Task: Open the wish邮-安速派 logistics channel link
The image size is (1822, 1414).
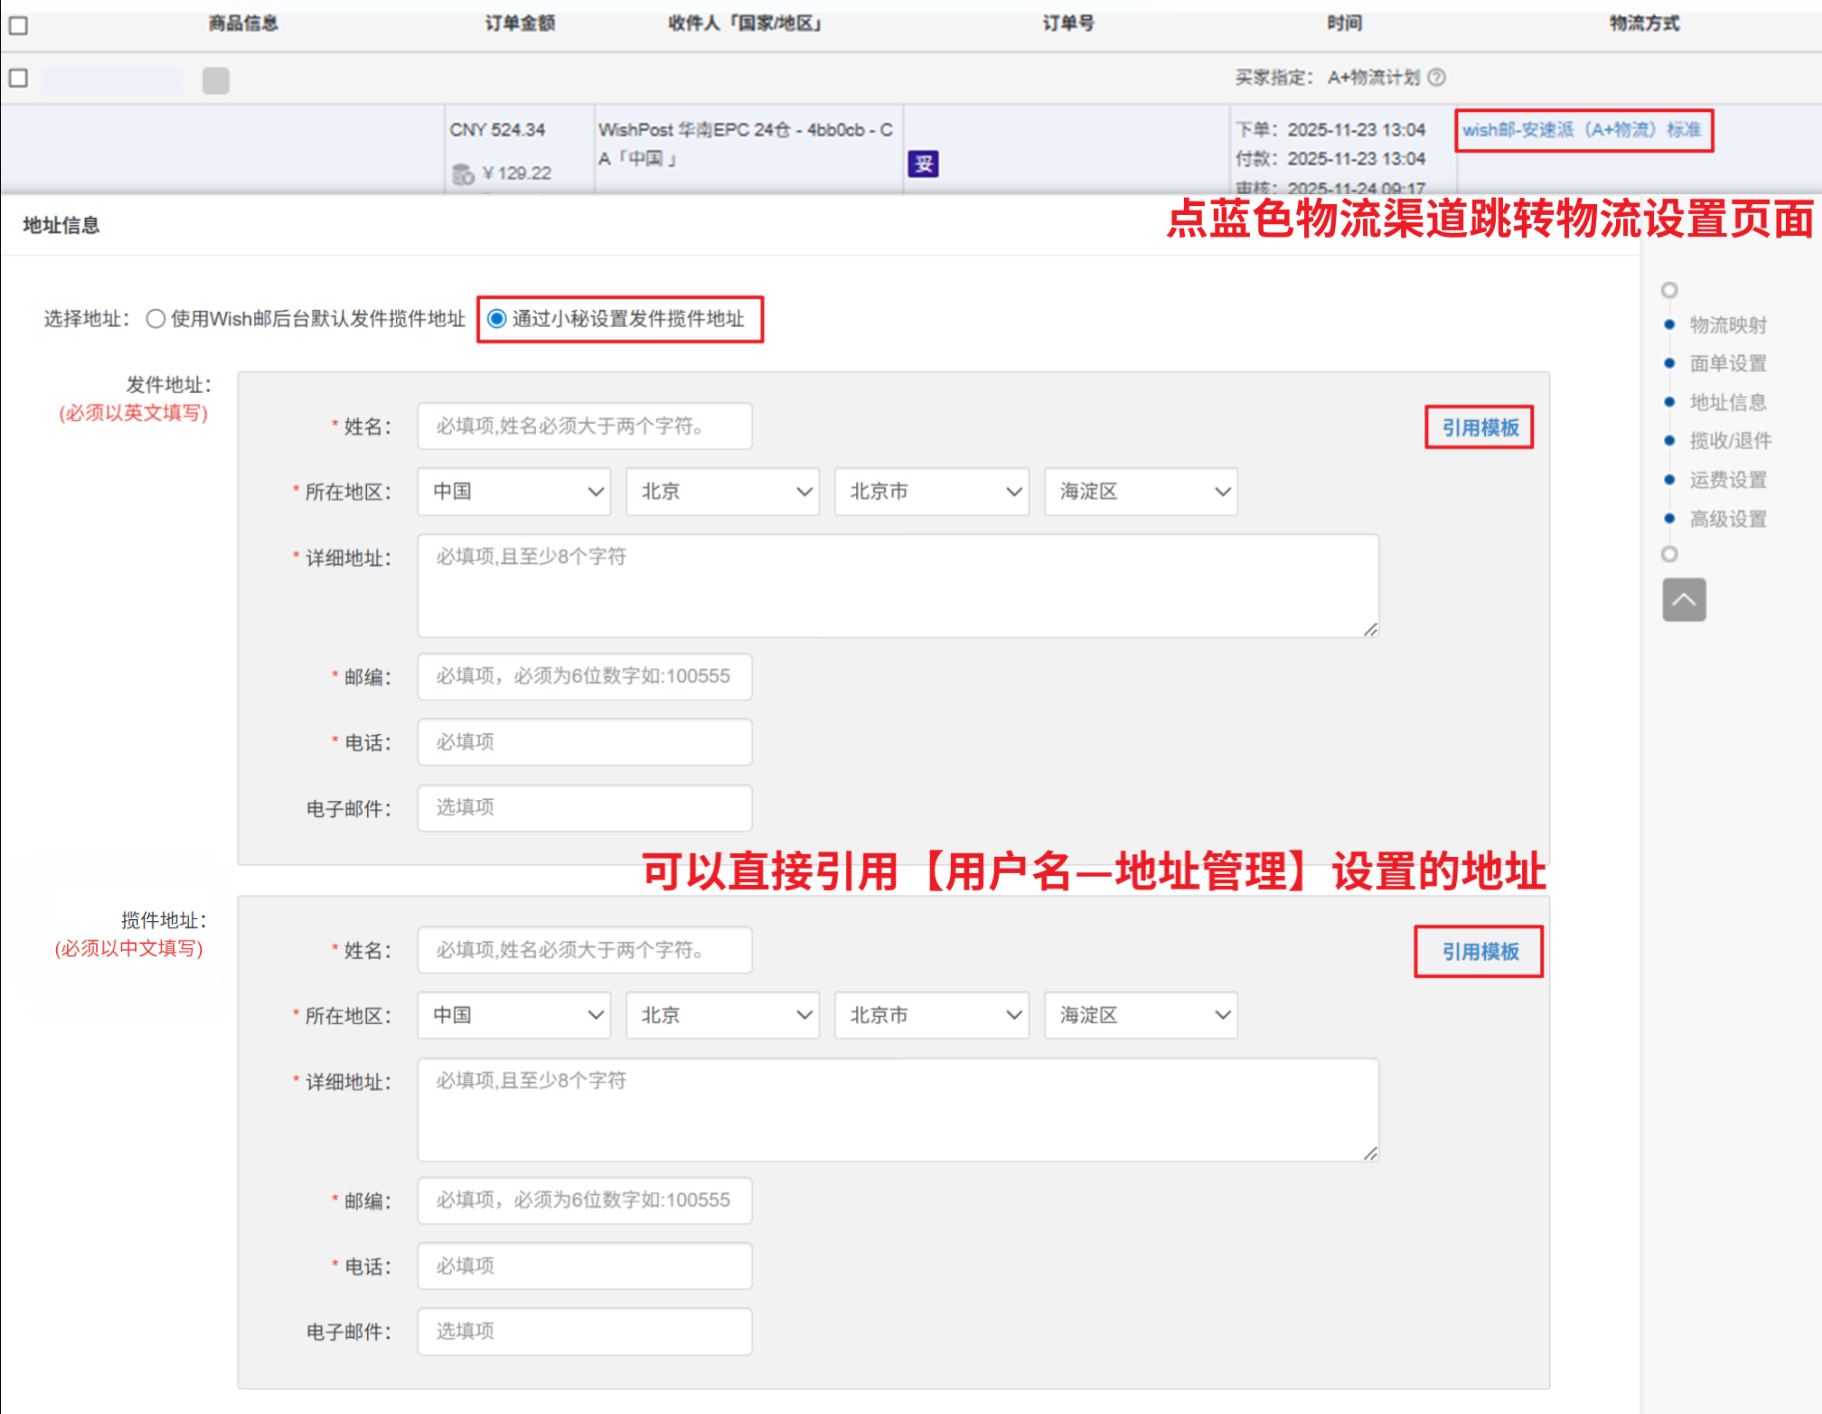Action: 1581,130
